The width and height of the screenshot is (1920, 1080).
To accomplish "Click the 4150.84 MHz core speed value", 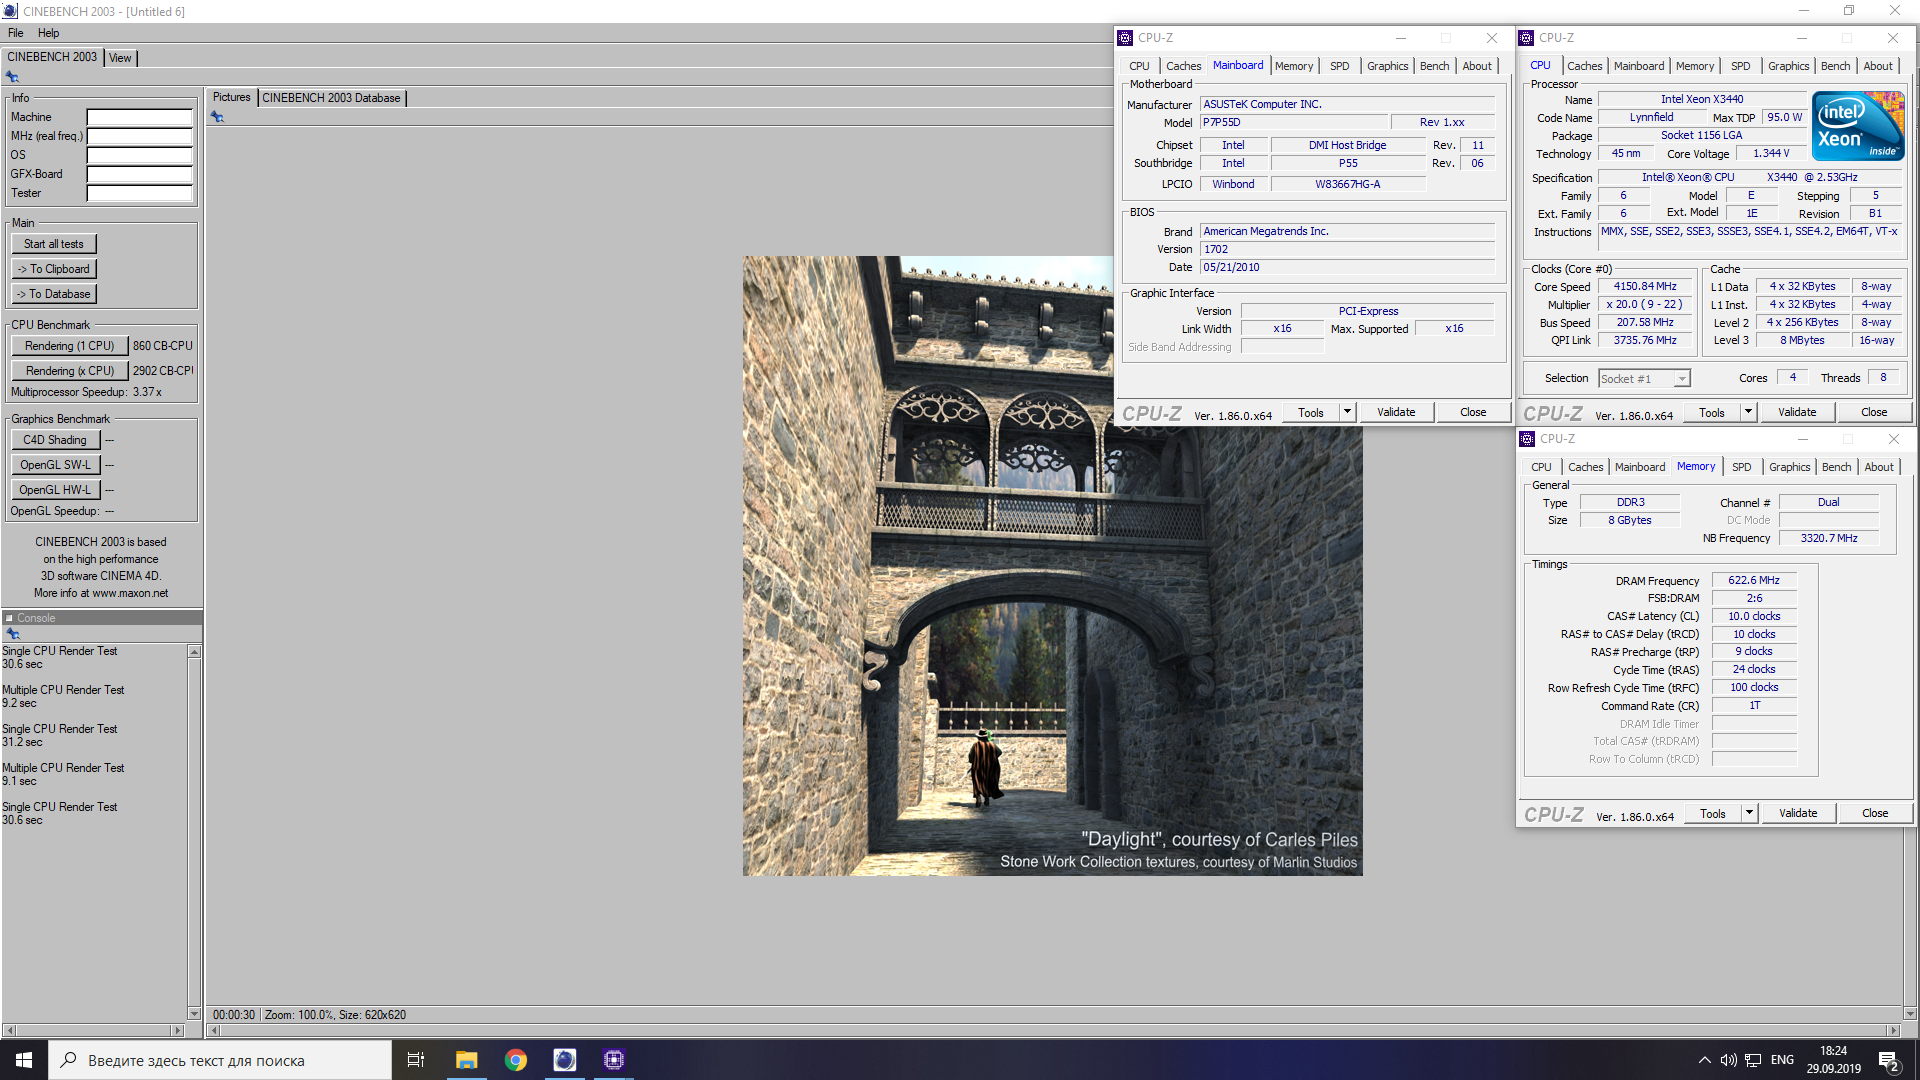I will 1645,286.
